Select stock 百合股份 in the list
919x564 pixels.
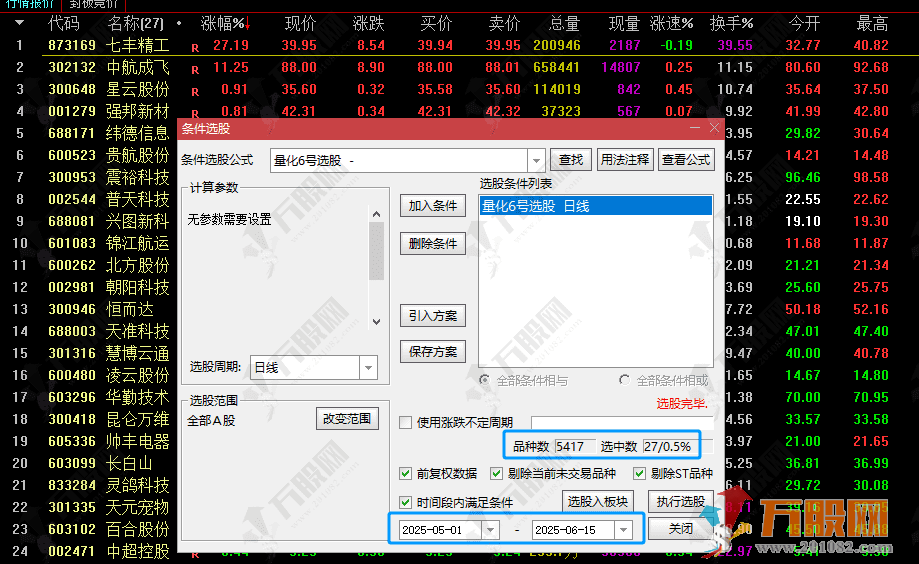(x=138, y=529)
